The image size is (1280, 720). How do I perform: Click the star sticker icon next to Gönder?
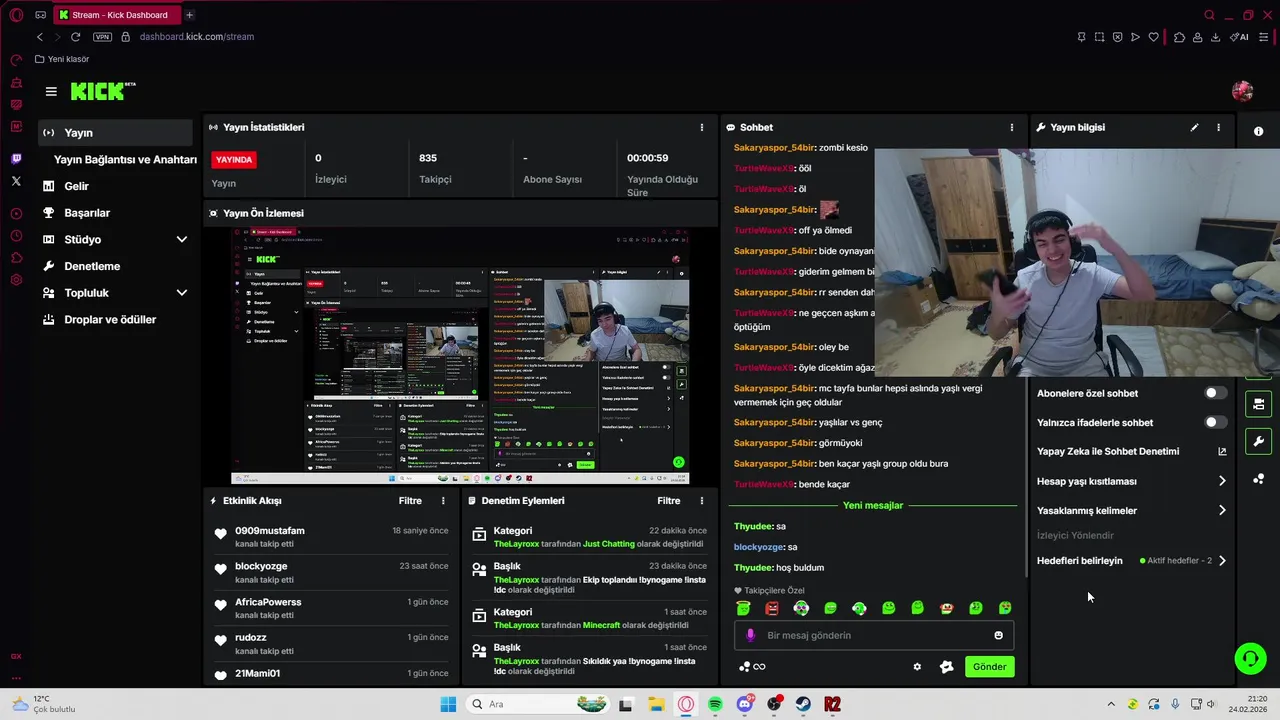(946, 667)
